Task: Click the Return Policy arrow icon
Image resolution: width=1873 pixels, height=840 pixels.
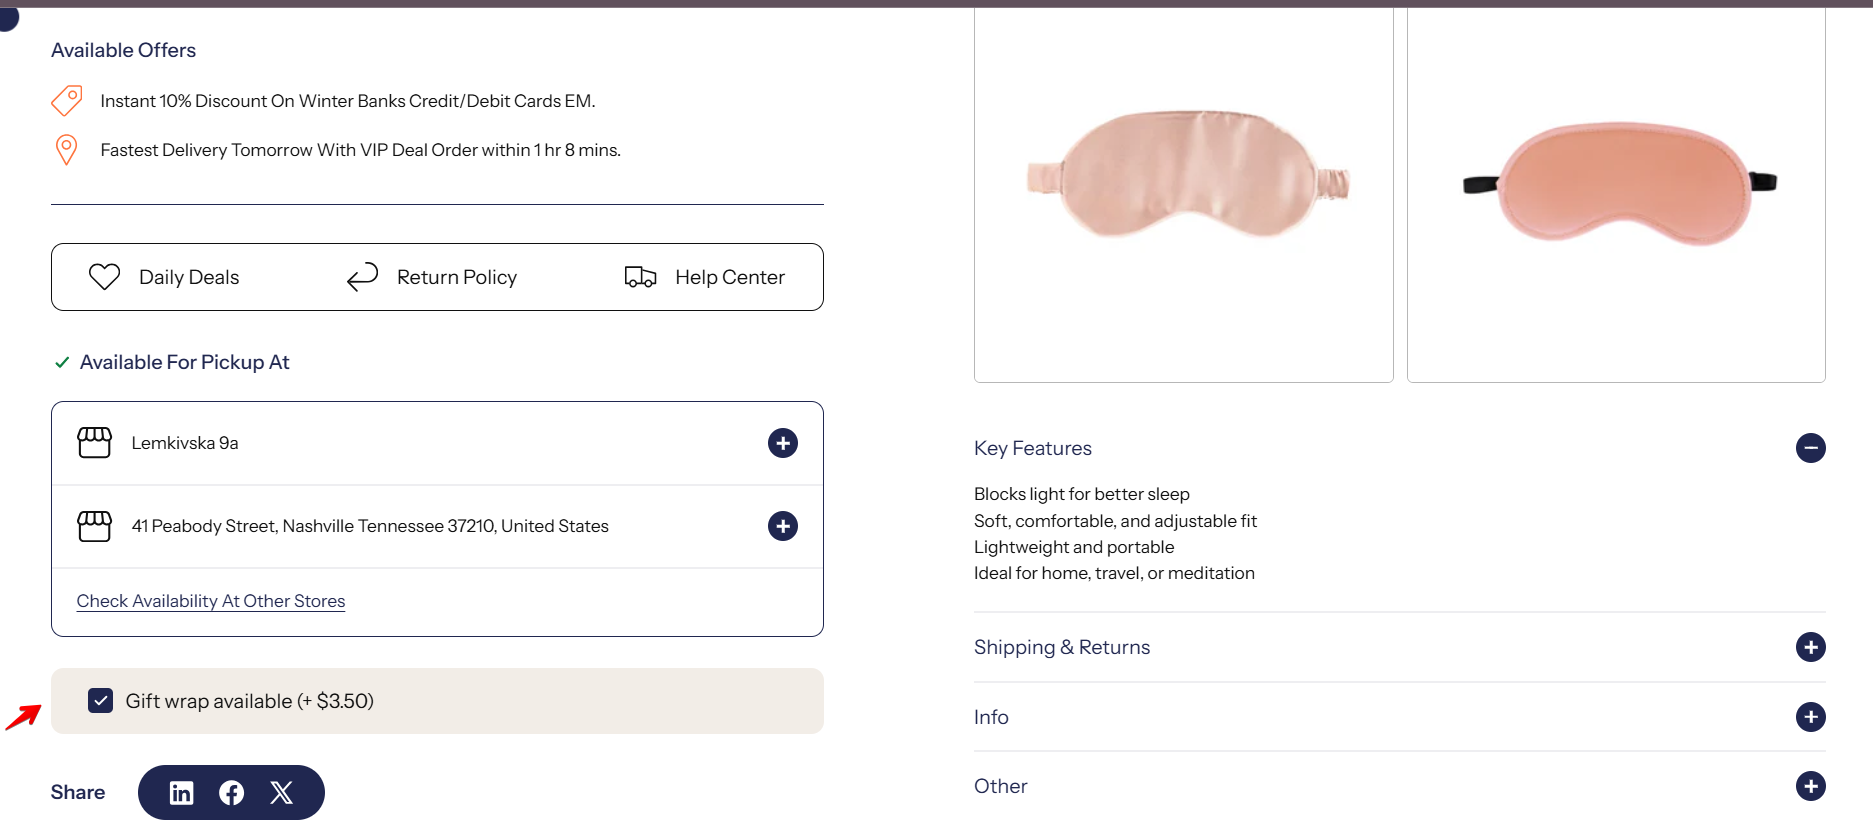Action: click(x=362, y=277)
